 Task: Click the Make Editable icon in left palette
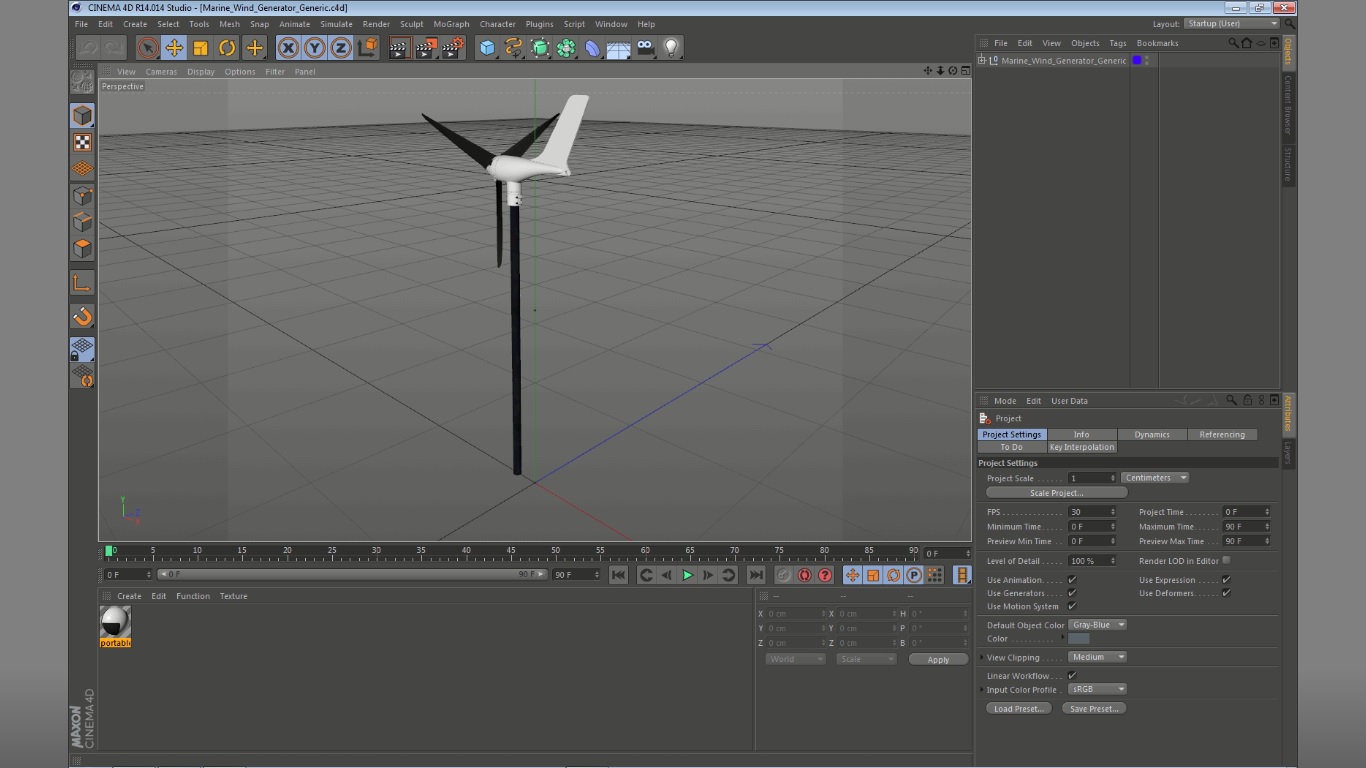click(82, 81)
